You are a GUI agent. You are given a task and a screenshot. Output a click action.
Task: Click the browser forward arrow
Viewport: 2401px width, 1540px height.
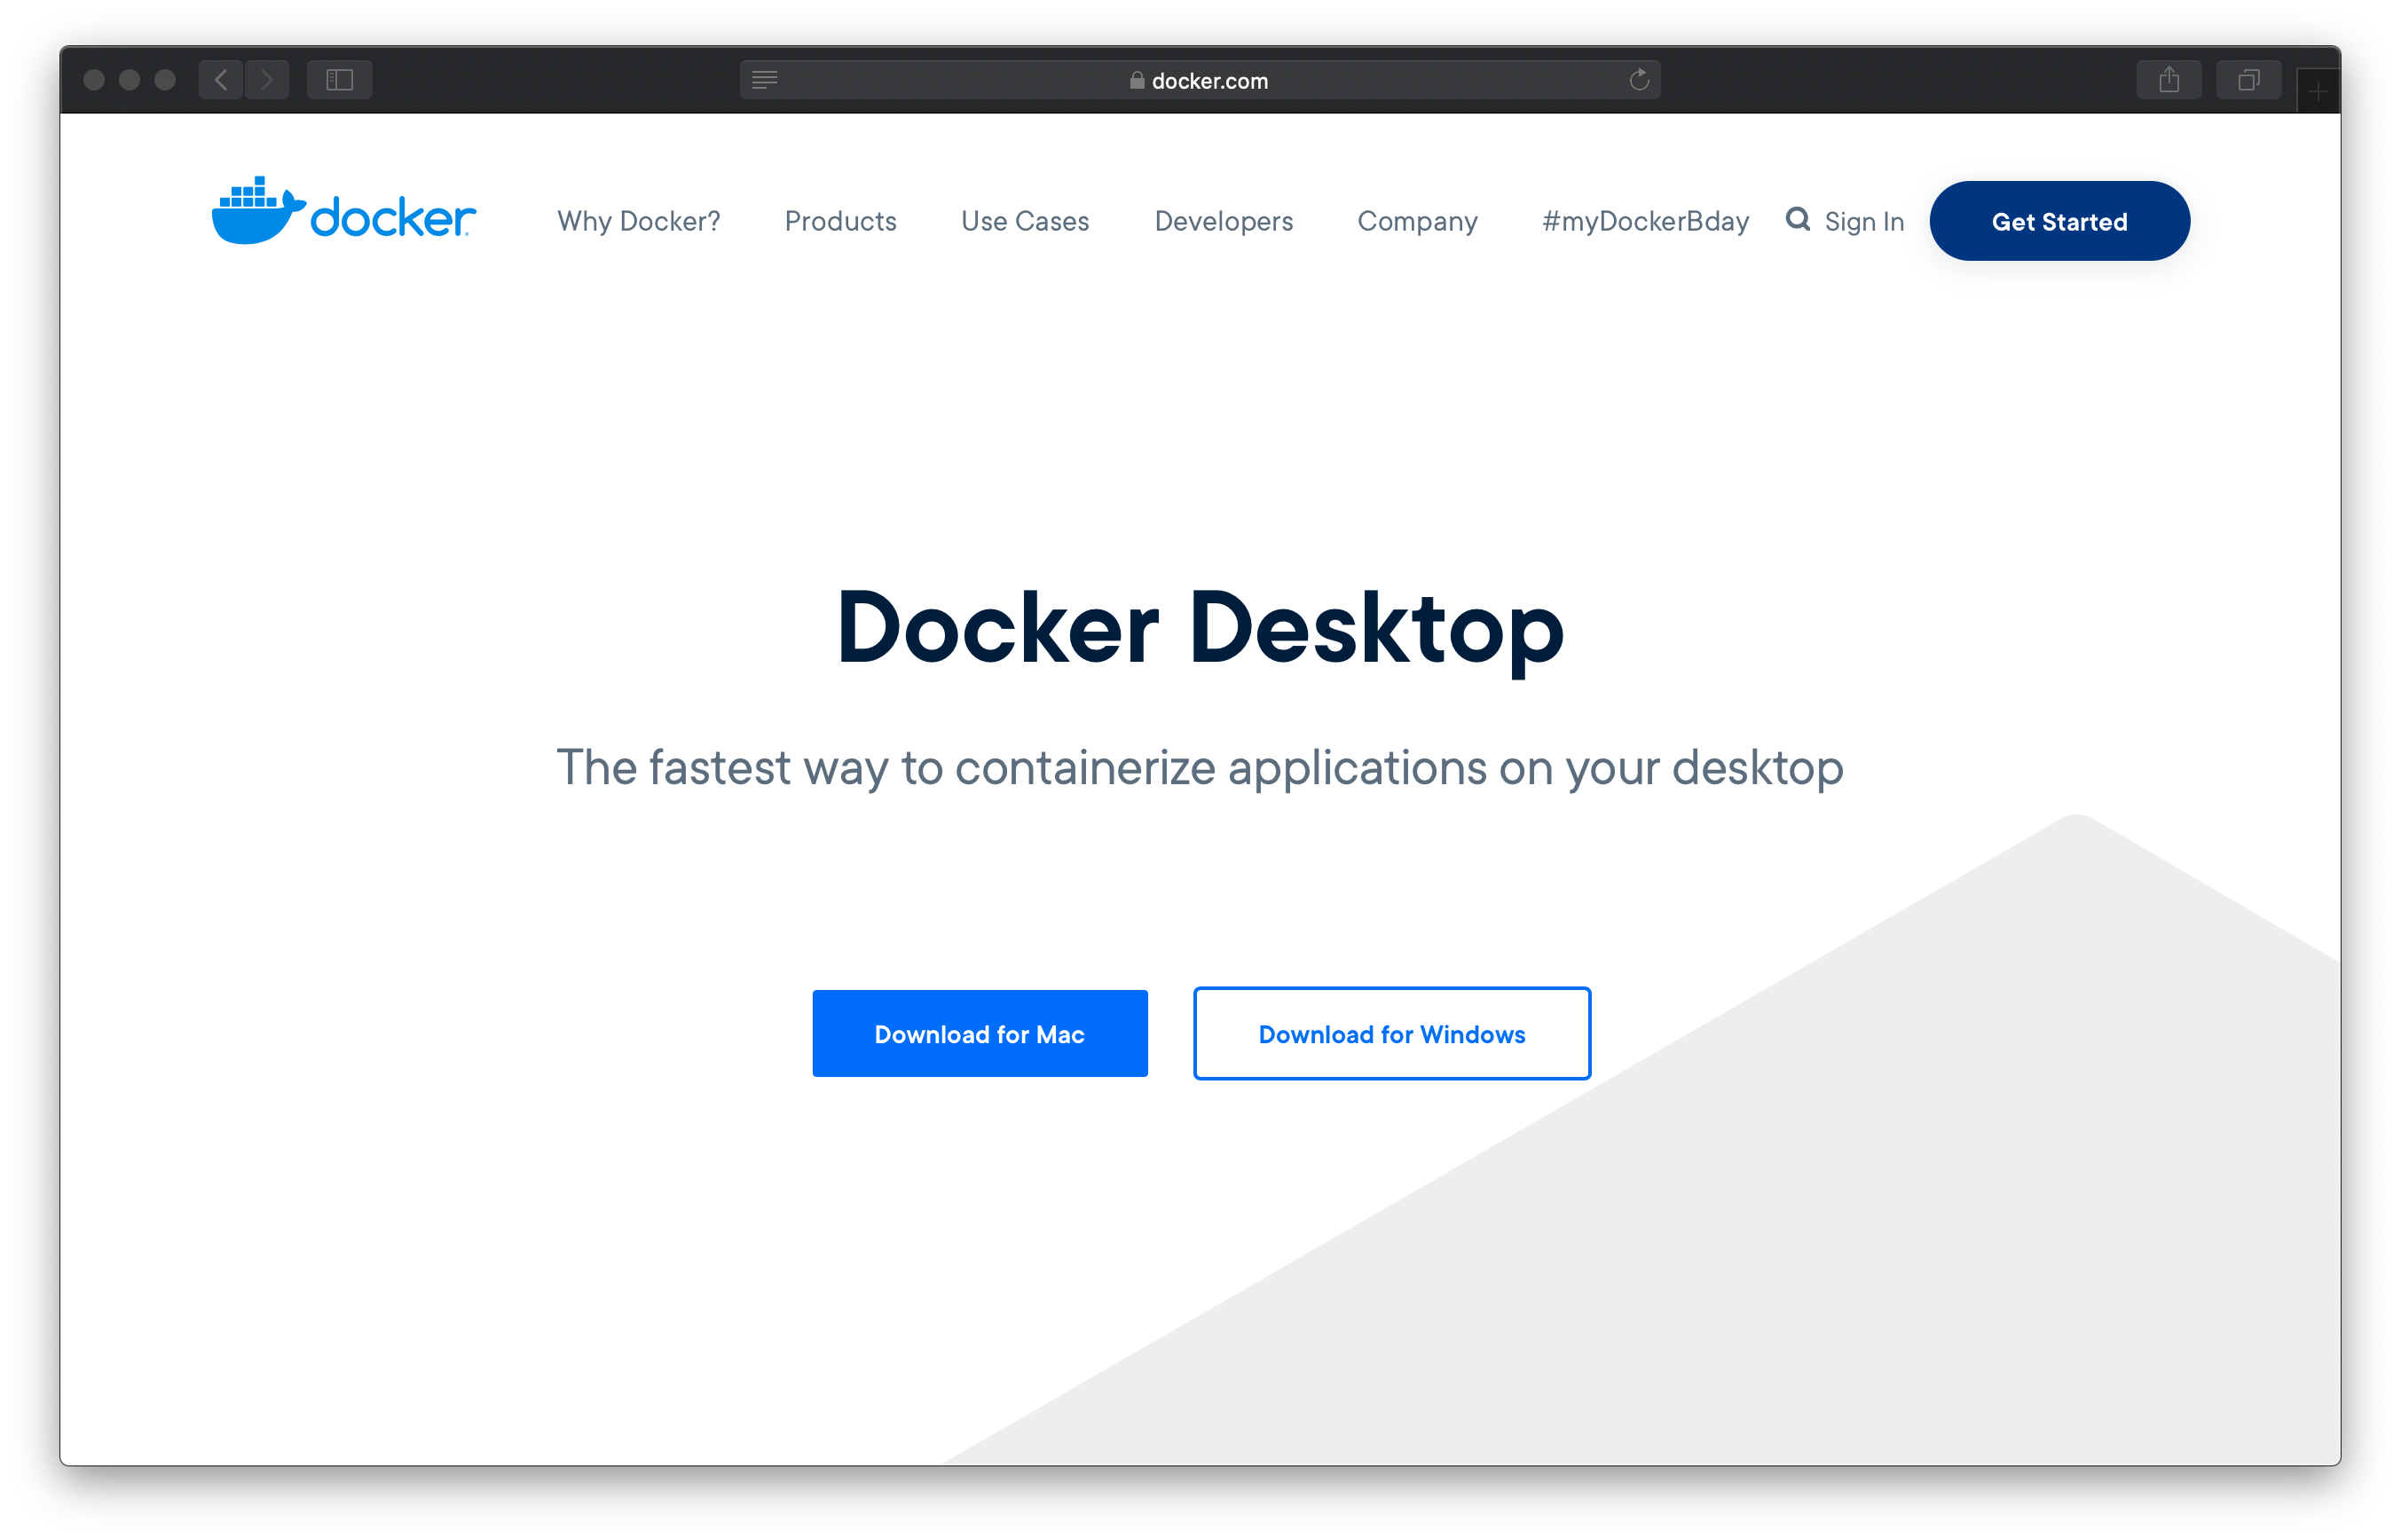coord(267,80)
